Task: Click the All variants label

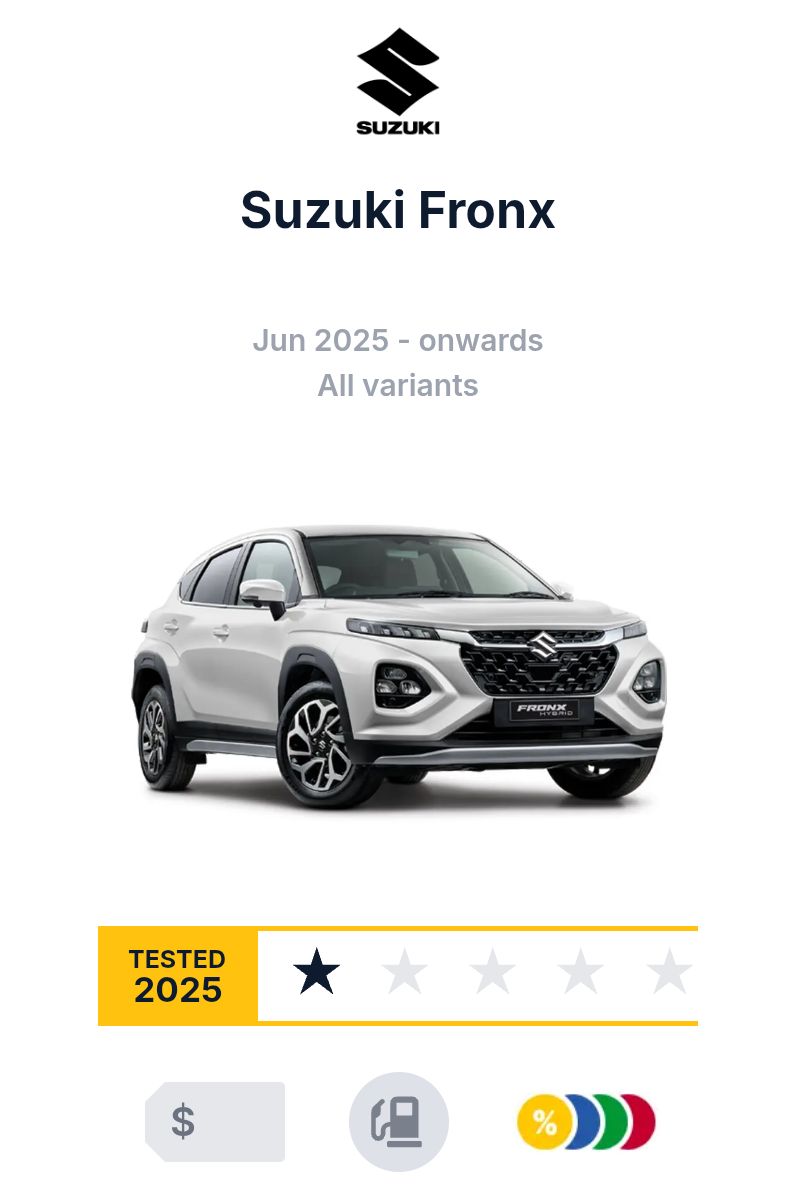Action: 398,385
